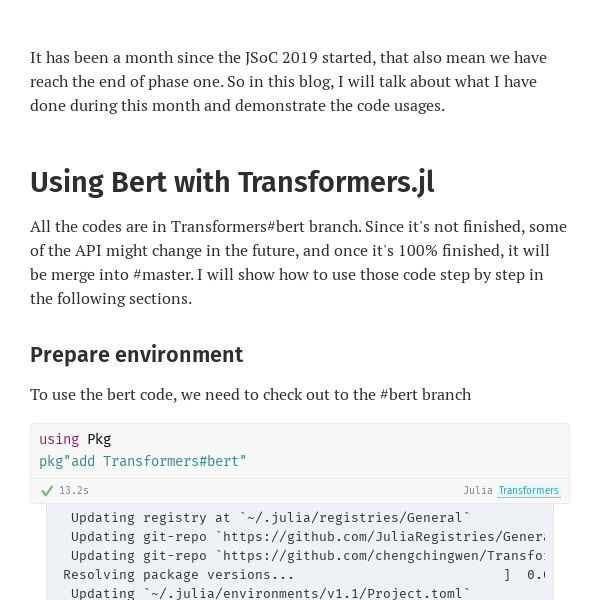The width and height of the screenshot is (600, 600).
Task: Click the intro paragraph about JSoC 2019
Action: click(x=289, y=82)
